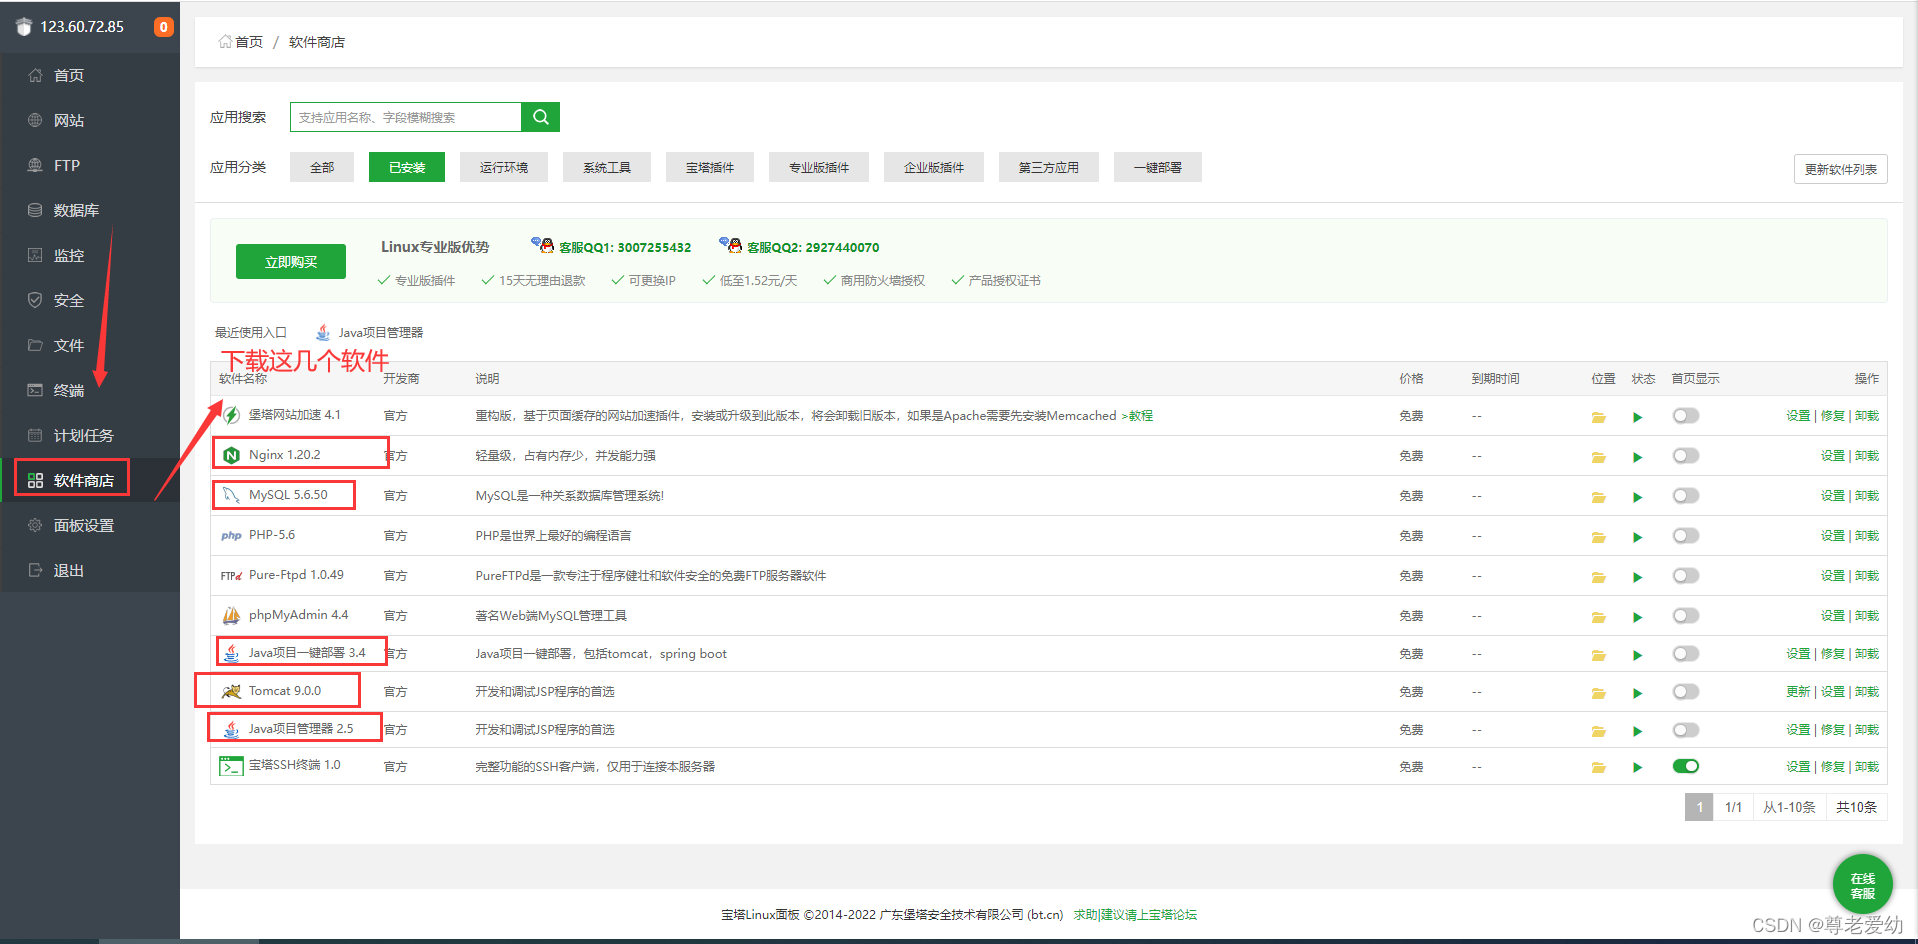Screen dimensions: 1918x944
Task: Click pagination page 1 button
Action: (x=1699, y=807)
